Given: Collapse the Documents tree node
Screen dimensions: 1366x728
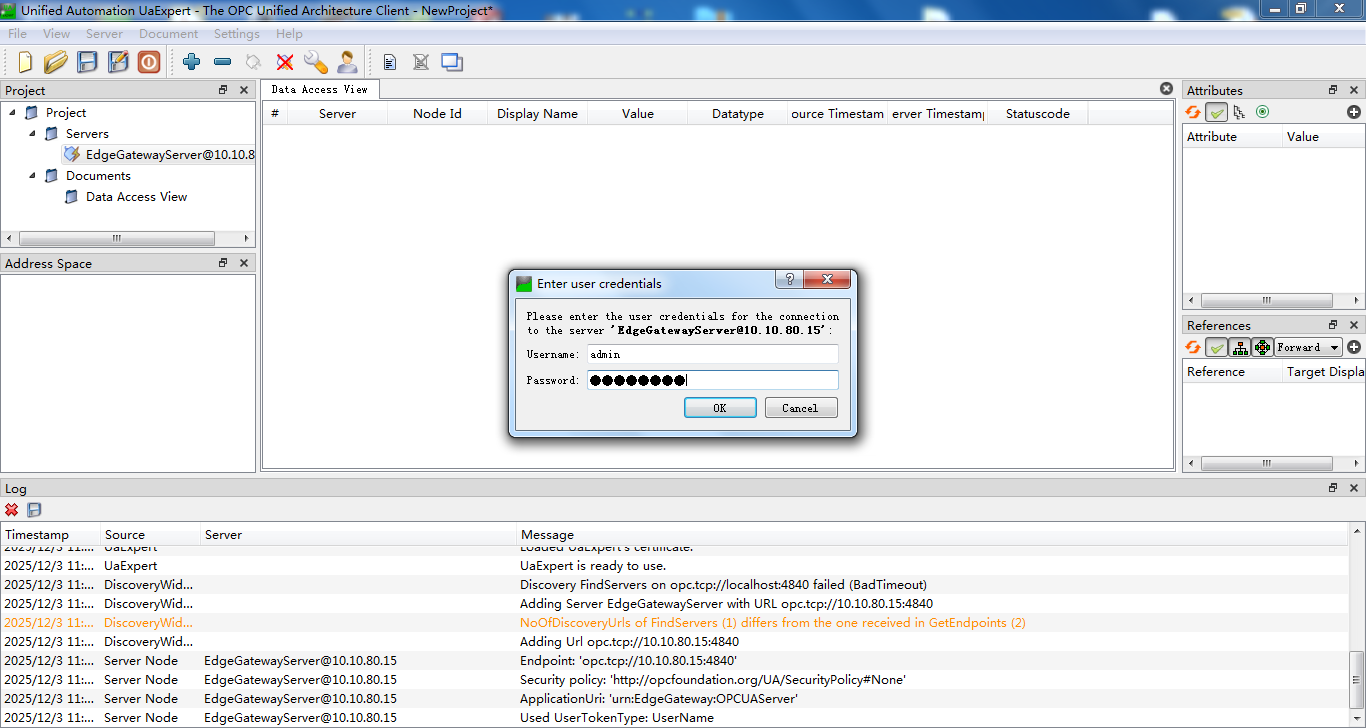Looking at the screenshot, I should click(x=31, y=175).
